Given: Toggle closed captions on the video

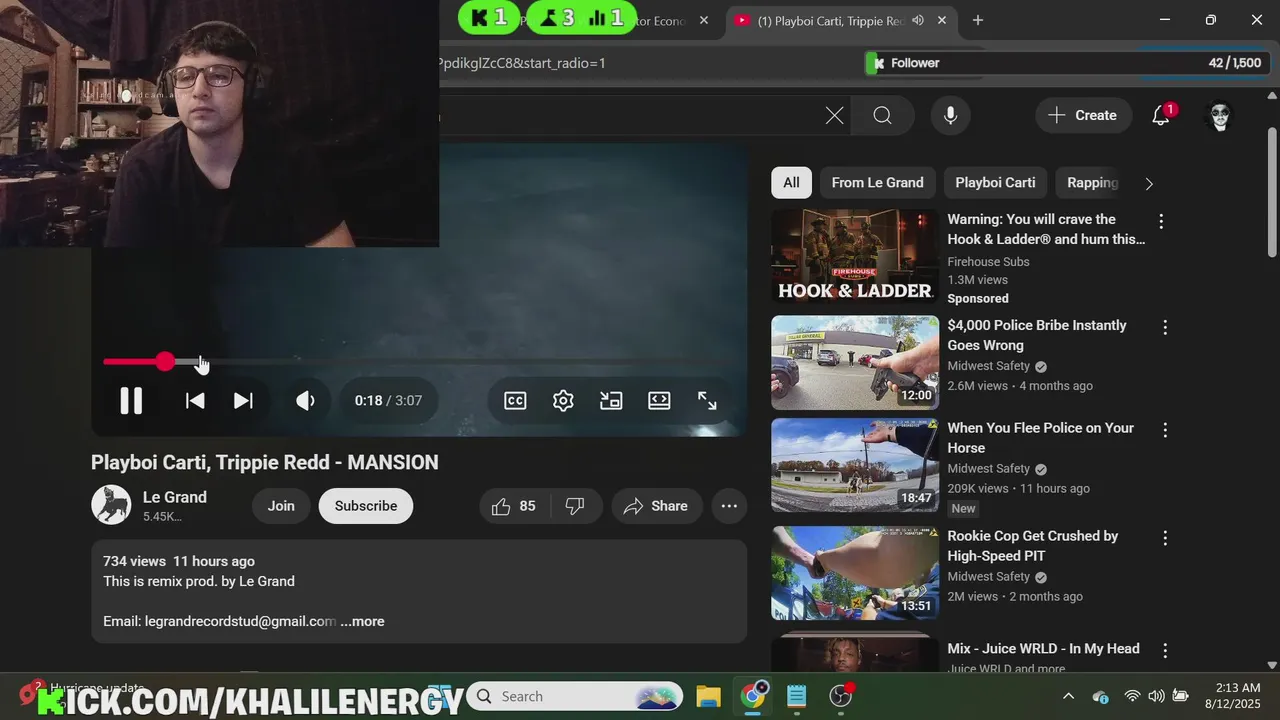Looking at the screenshot, I should coord(515,401).
